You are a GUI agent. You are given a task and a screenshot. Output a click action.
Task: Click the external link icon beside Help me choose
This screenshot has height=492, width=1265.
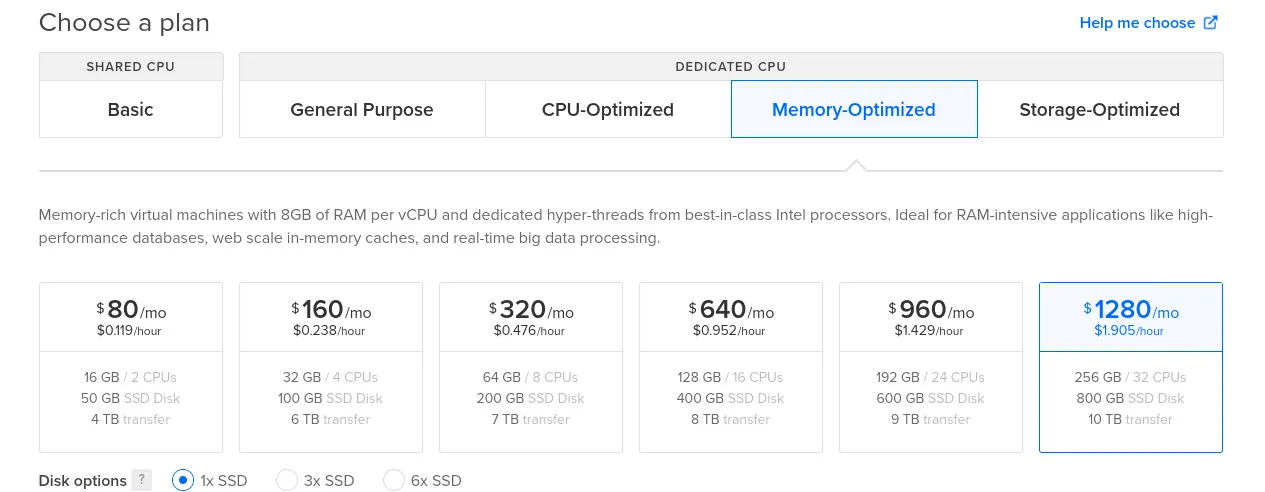[x=1210, y=23]
